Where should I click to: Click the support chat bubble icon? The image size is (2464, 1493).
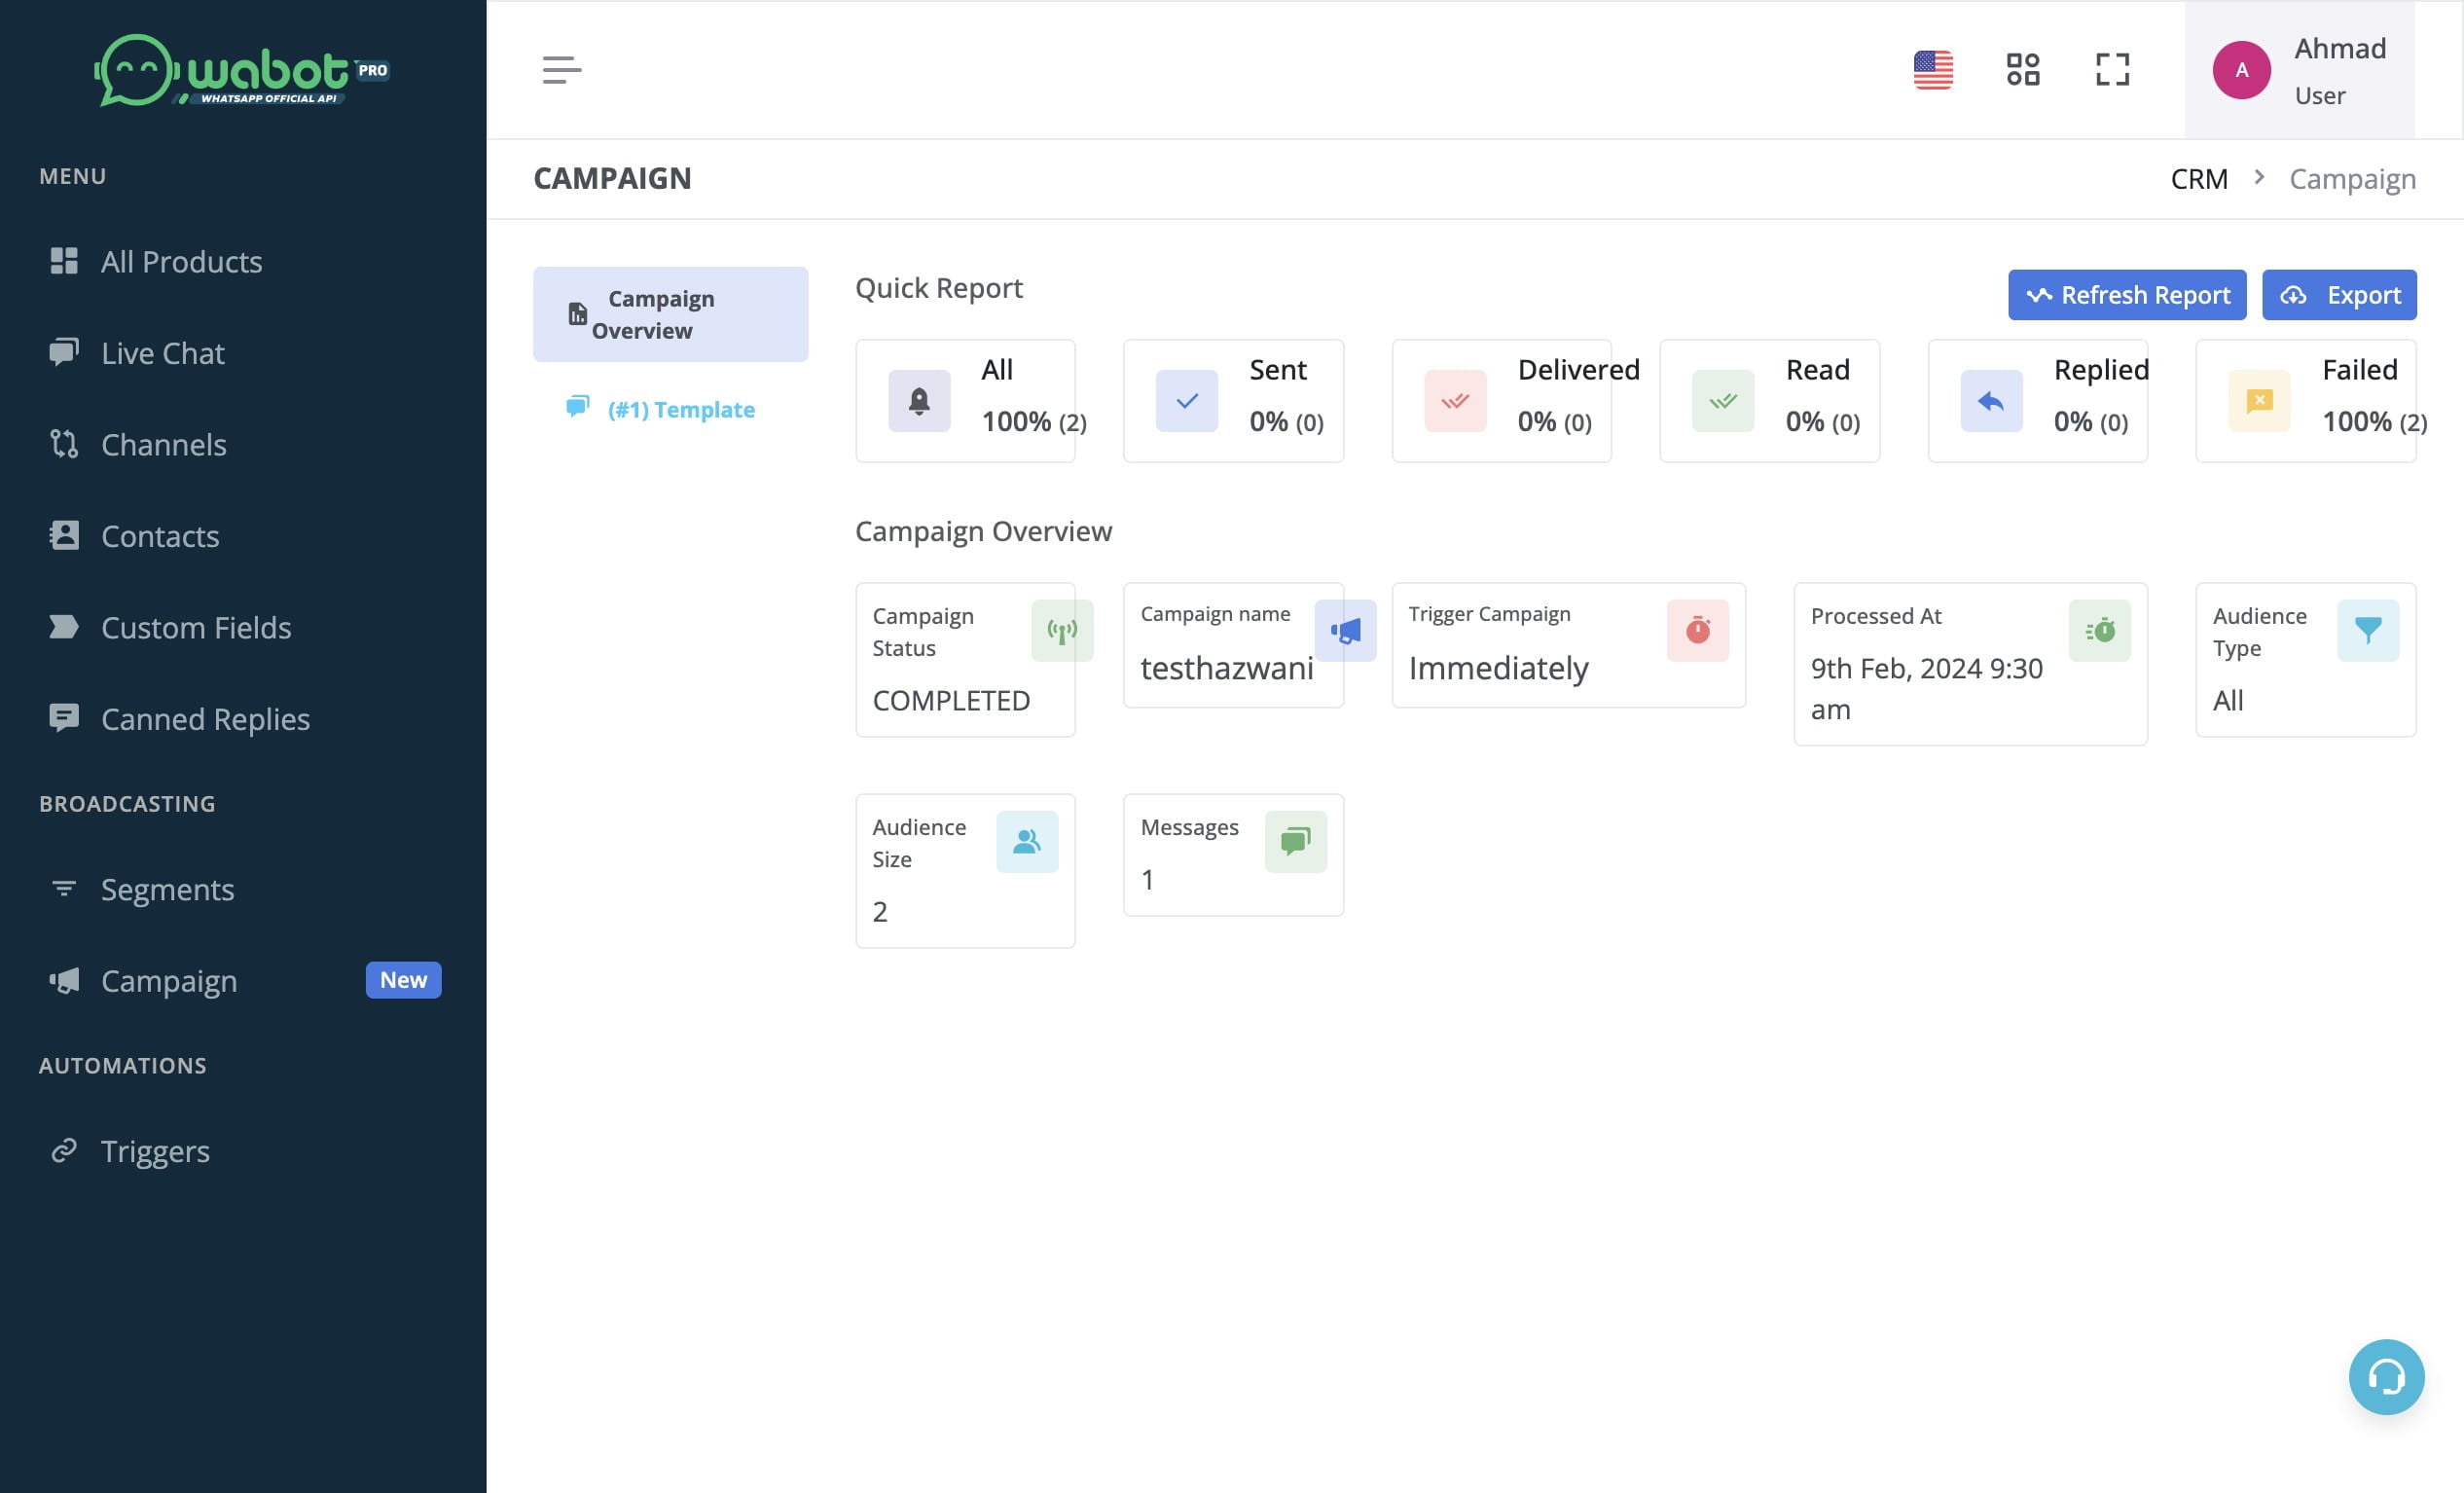(x=2386, y=1377)
